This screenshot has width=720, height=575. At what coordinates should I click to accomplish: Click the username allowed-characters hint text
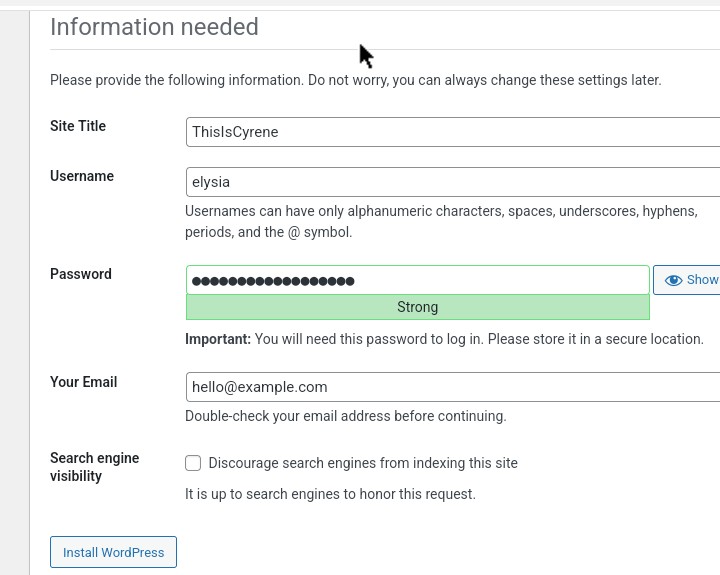tap(440, 221)
